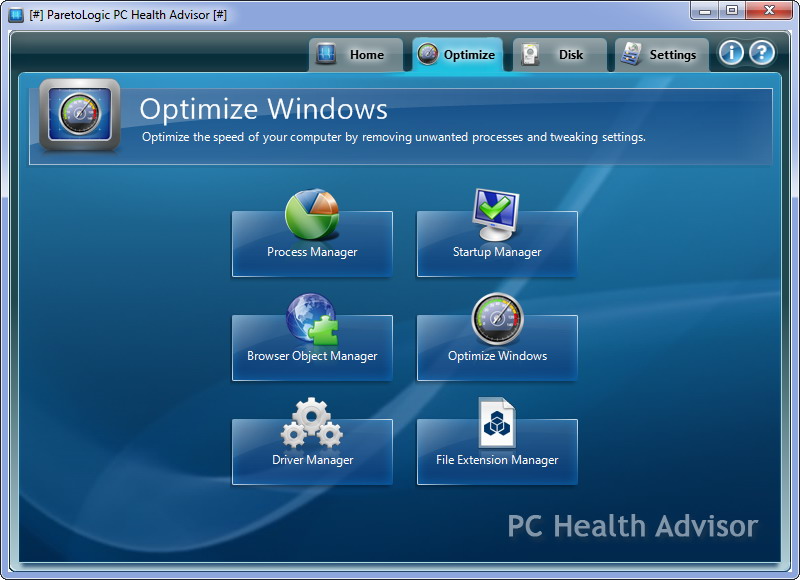
Task: Open the Settings tab
Action: click(661, 55)
